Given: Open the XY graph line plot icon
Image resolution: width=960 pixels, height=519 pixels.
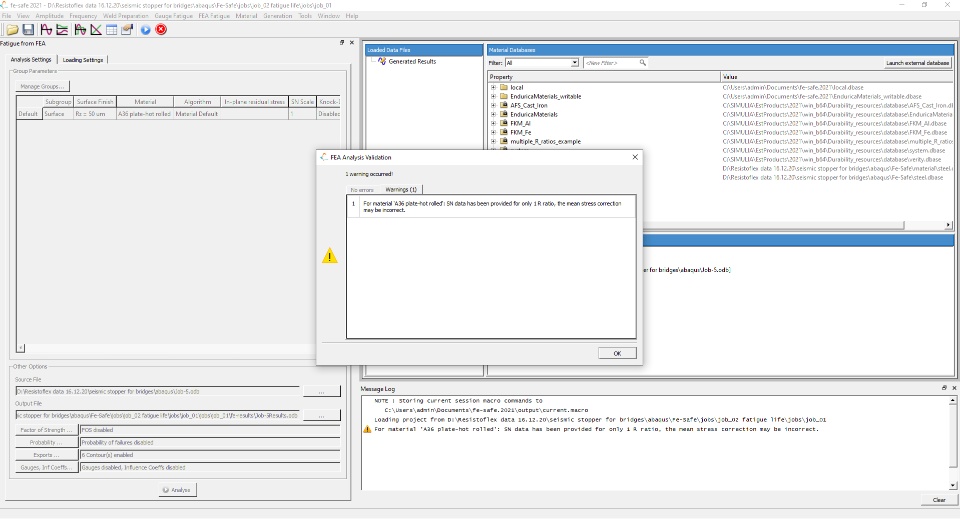Looking at the screenshot, I should click(x=96, y=29).
